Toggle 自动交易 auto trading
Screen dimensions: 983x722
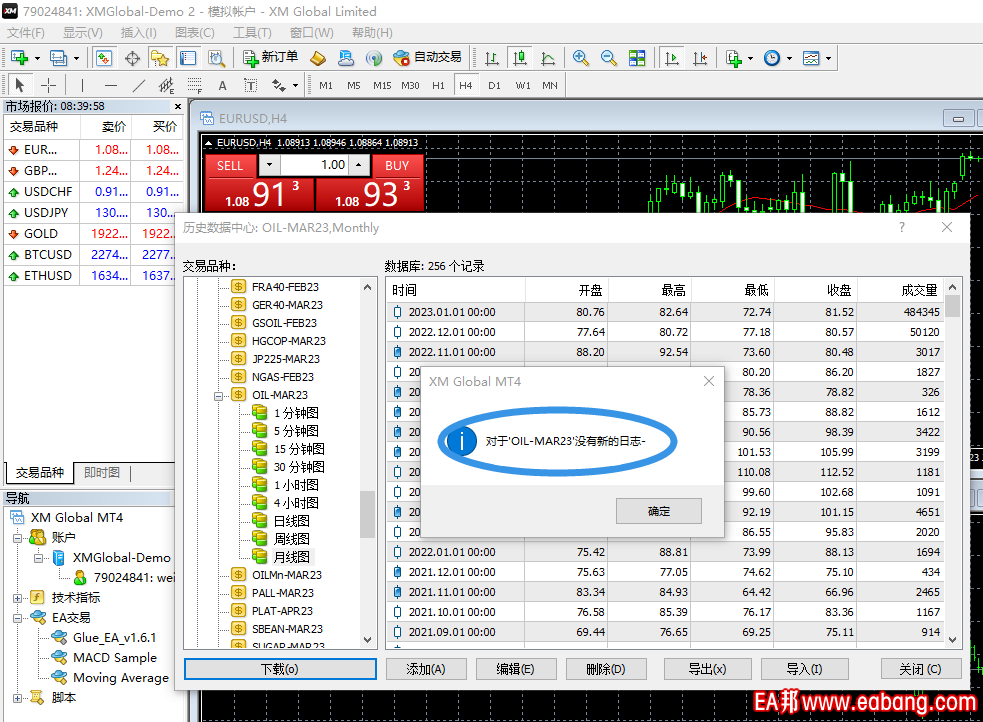click(x=428, y=58)
